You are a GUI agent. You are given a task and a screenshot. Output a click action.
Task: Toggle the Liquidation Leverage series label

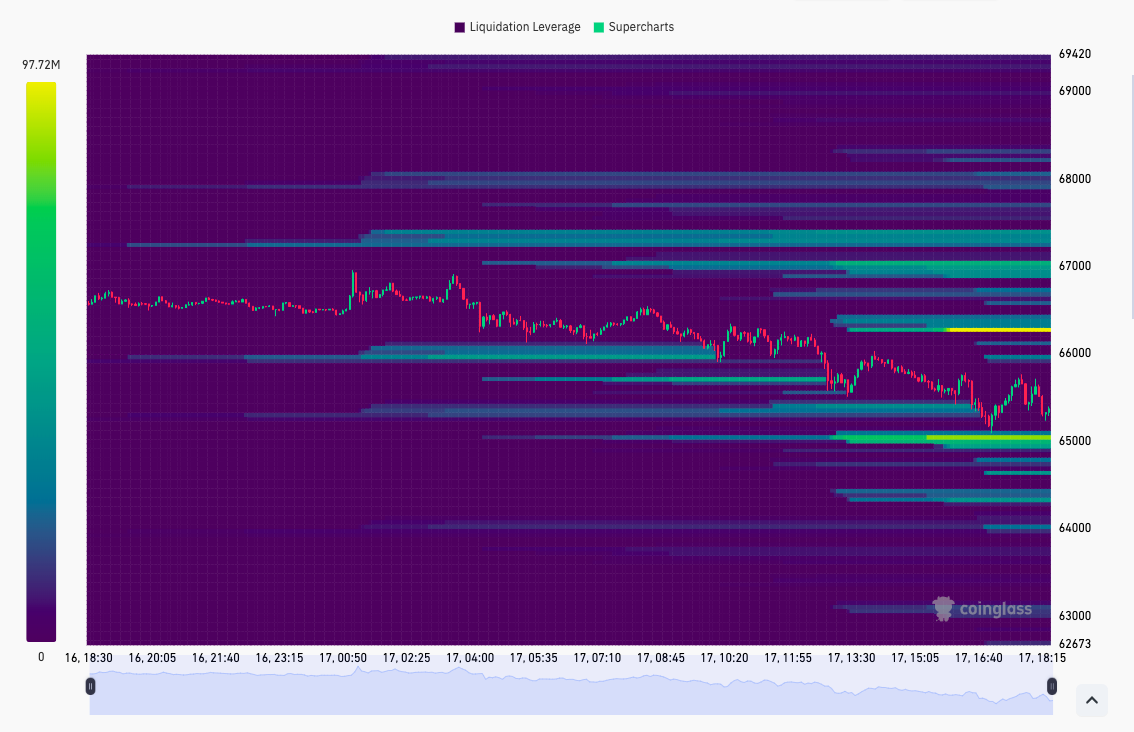[x=524, y=27]
